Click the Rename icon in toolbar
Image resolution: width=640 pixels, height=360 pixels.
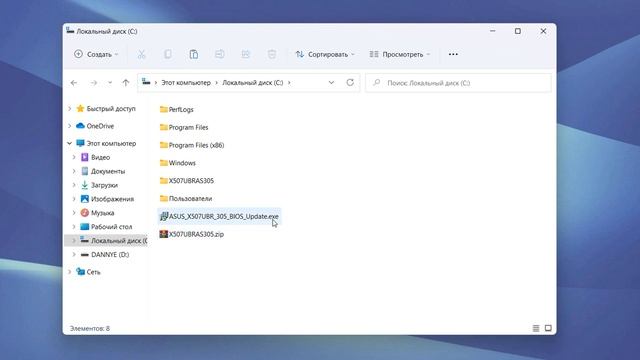coord(220,54)
